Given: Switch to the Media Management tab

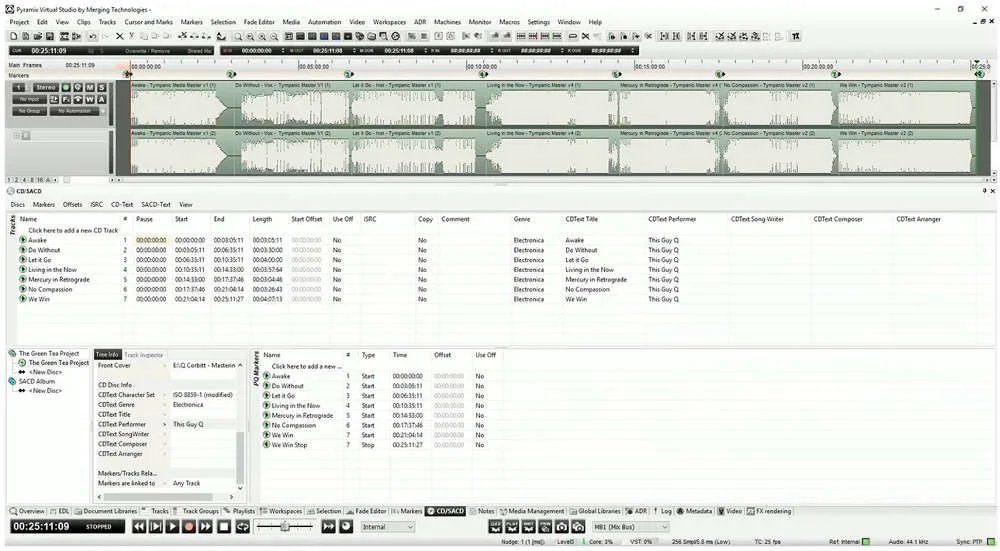Looking at the screenshot, I should [x=532, y=511].
